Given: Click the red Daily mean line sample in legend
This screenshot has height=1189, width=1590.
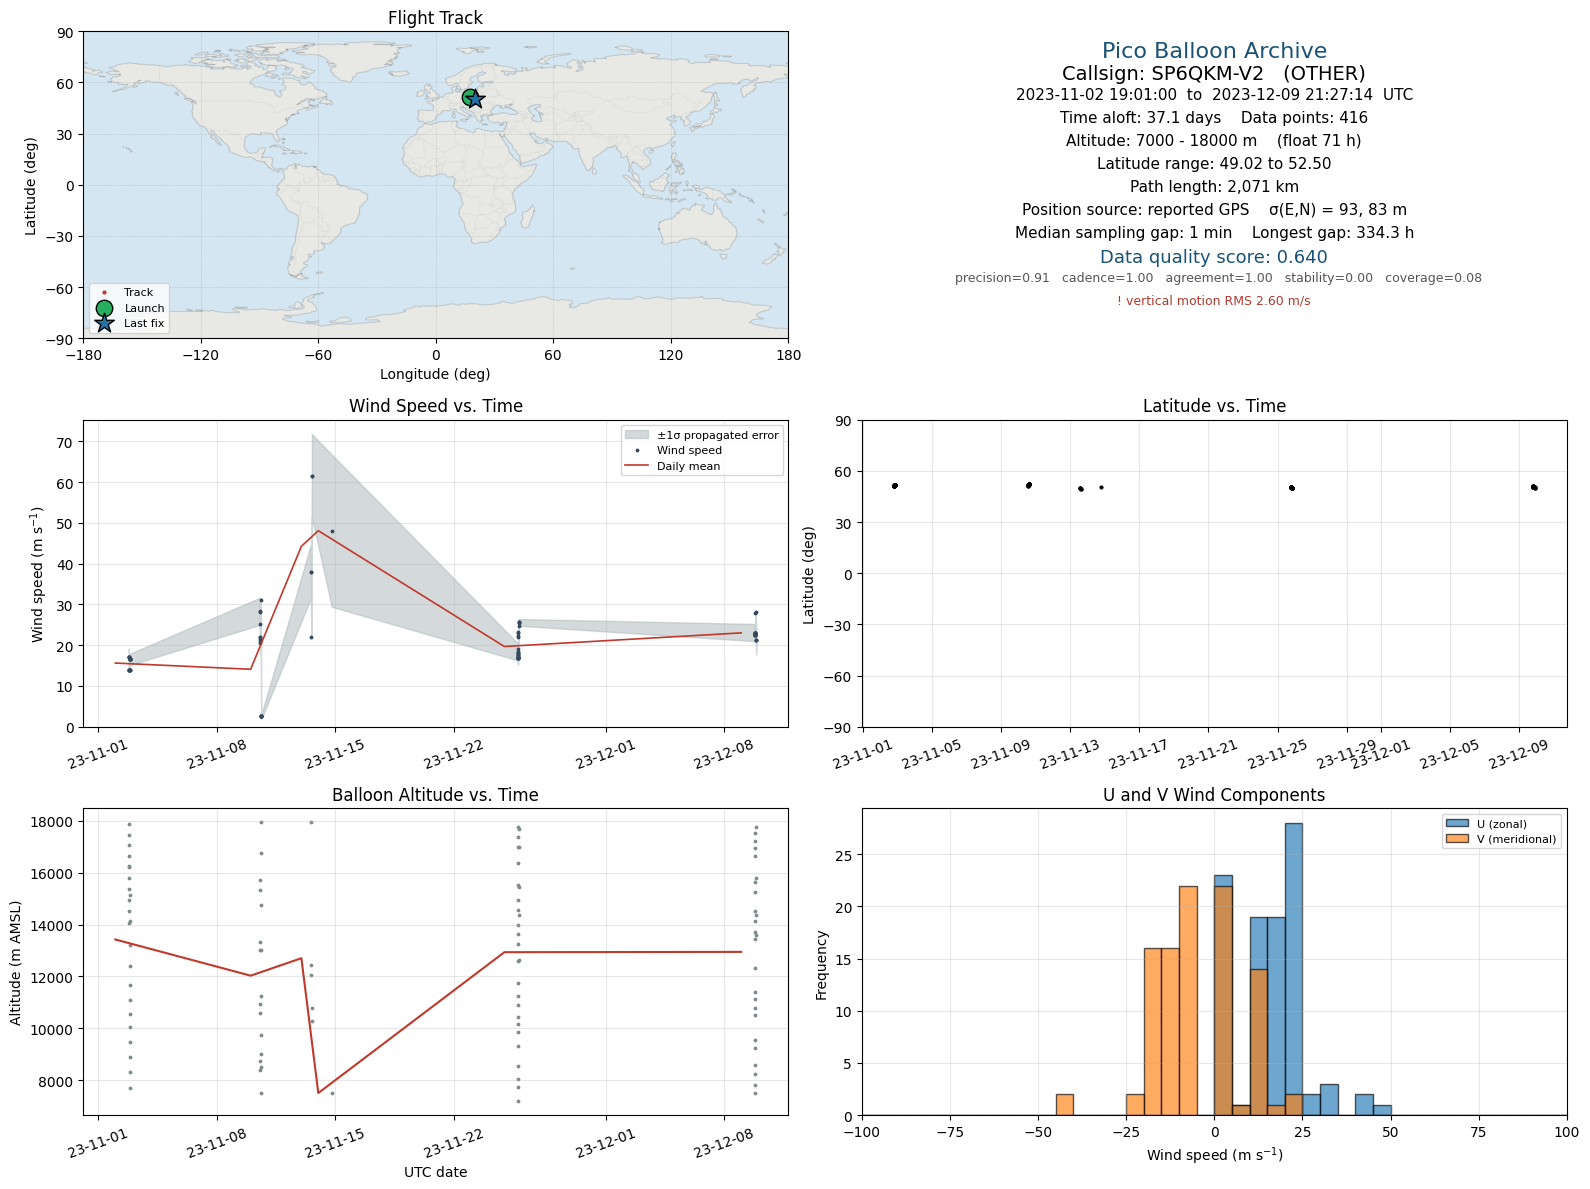Looking at the screenshot, I should 637,466.
